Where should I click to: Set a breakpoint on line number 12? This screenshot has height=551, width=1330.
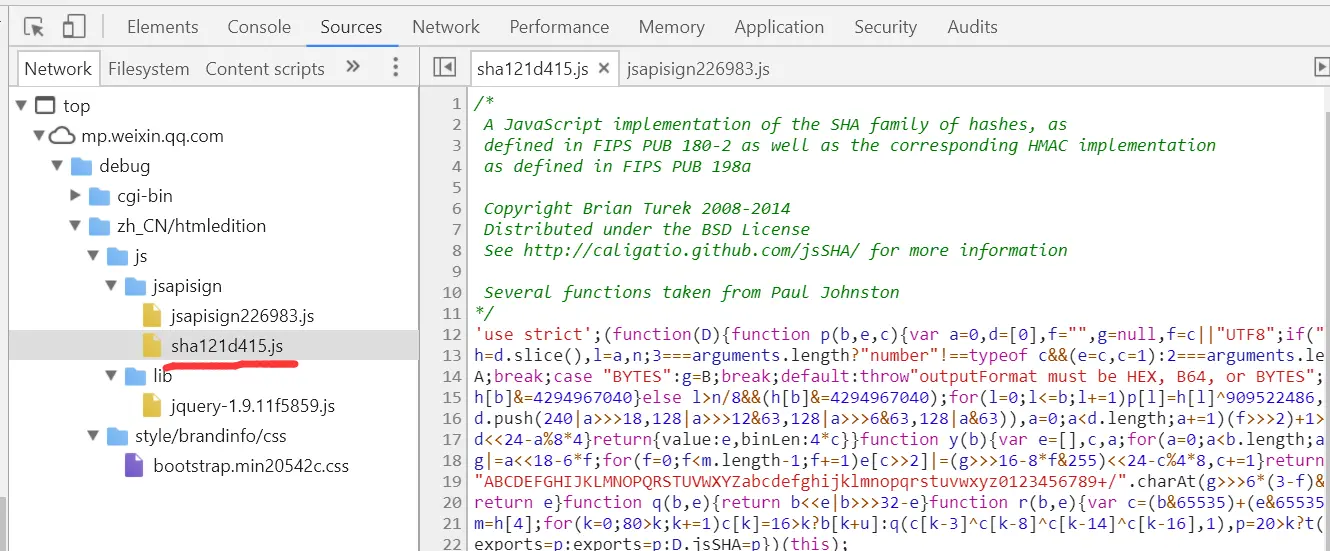tap(452, 334)
